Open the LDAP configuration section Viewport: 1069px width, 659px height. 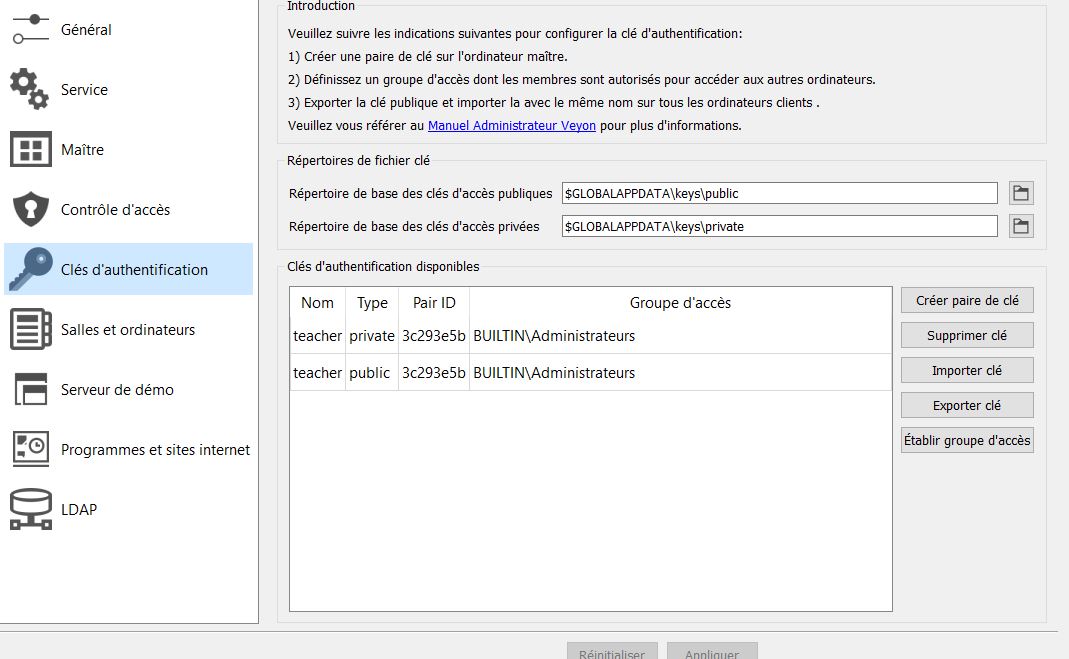tap(80, 509)
